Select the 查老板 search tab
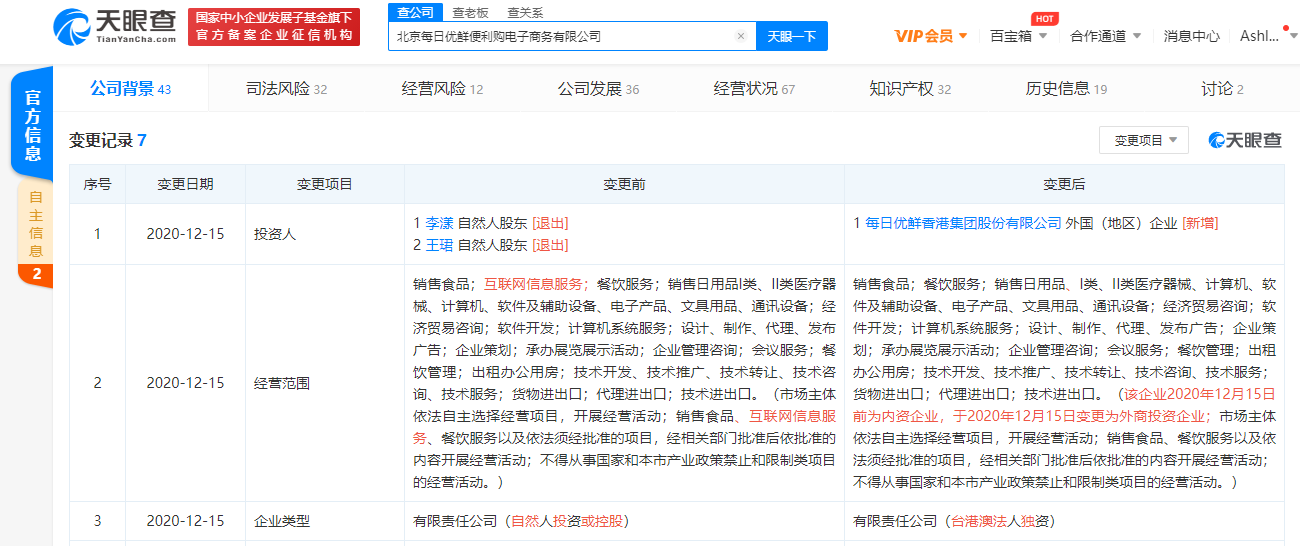The image size is (1300, 546). tap(470, 12)
